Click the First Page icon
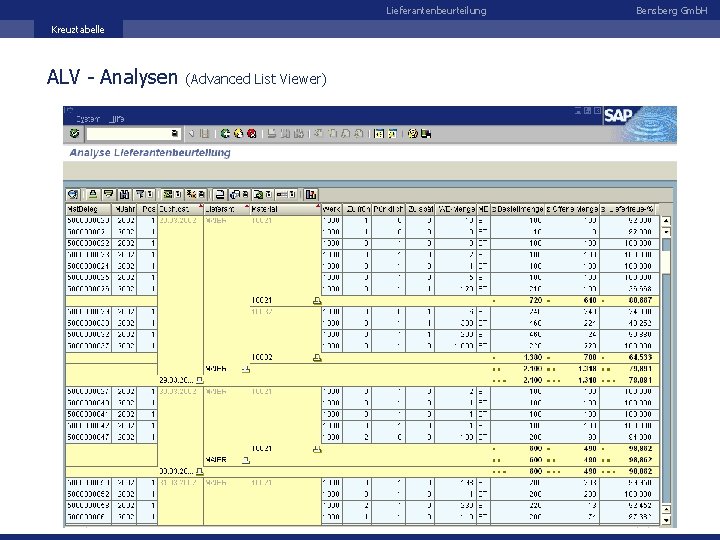 (x=319, y=134)
